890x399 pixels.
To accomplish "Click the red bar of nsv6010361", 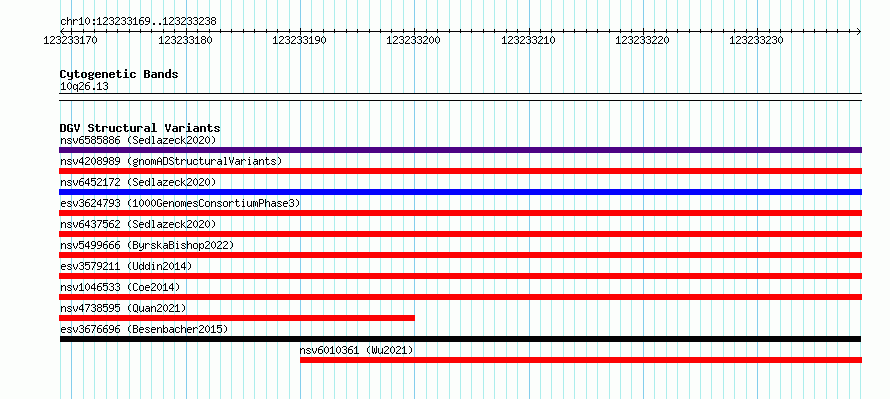I will point(581,360).
